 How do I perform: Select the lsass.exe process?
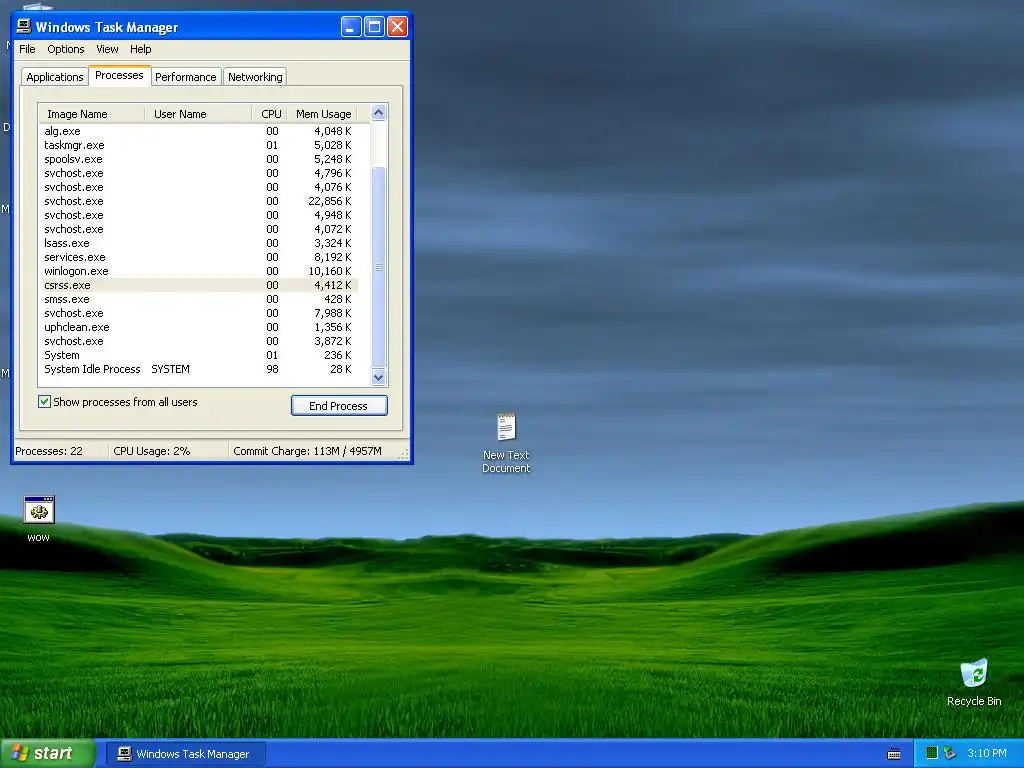[199, 243]
